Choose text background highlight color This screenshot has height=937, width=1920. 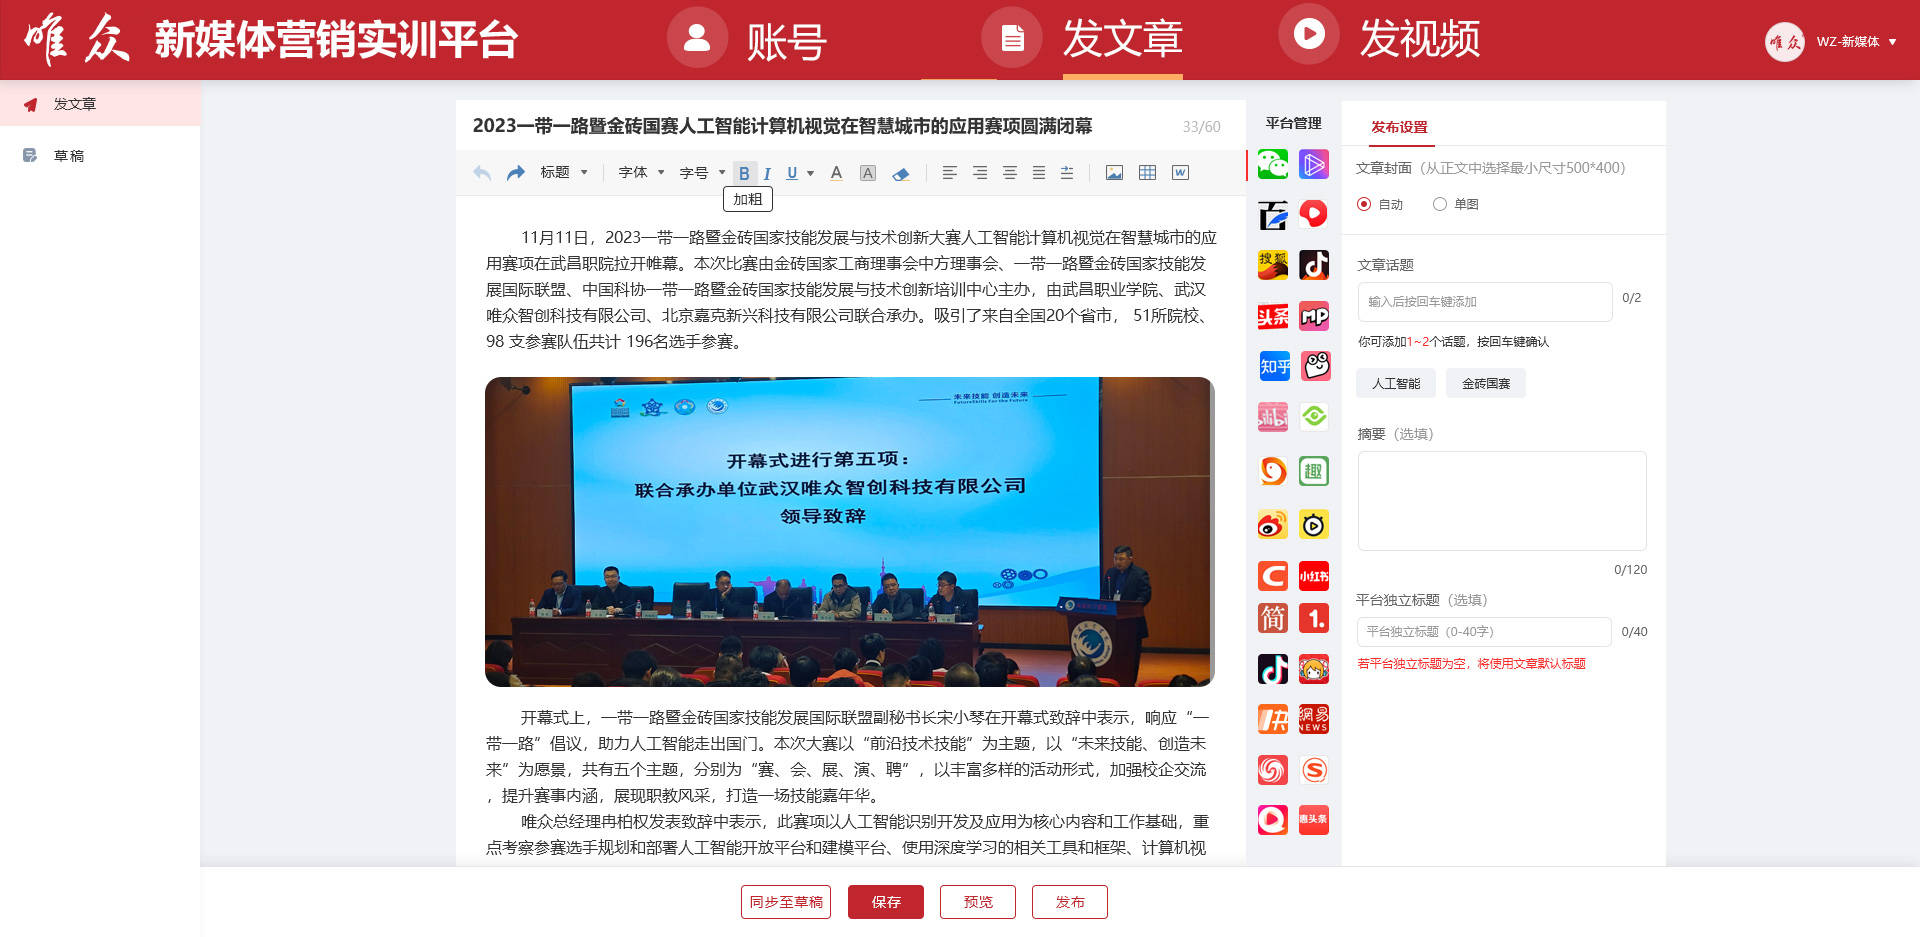(x=868, y=173)
